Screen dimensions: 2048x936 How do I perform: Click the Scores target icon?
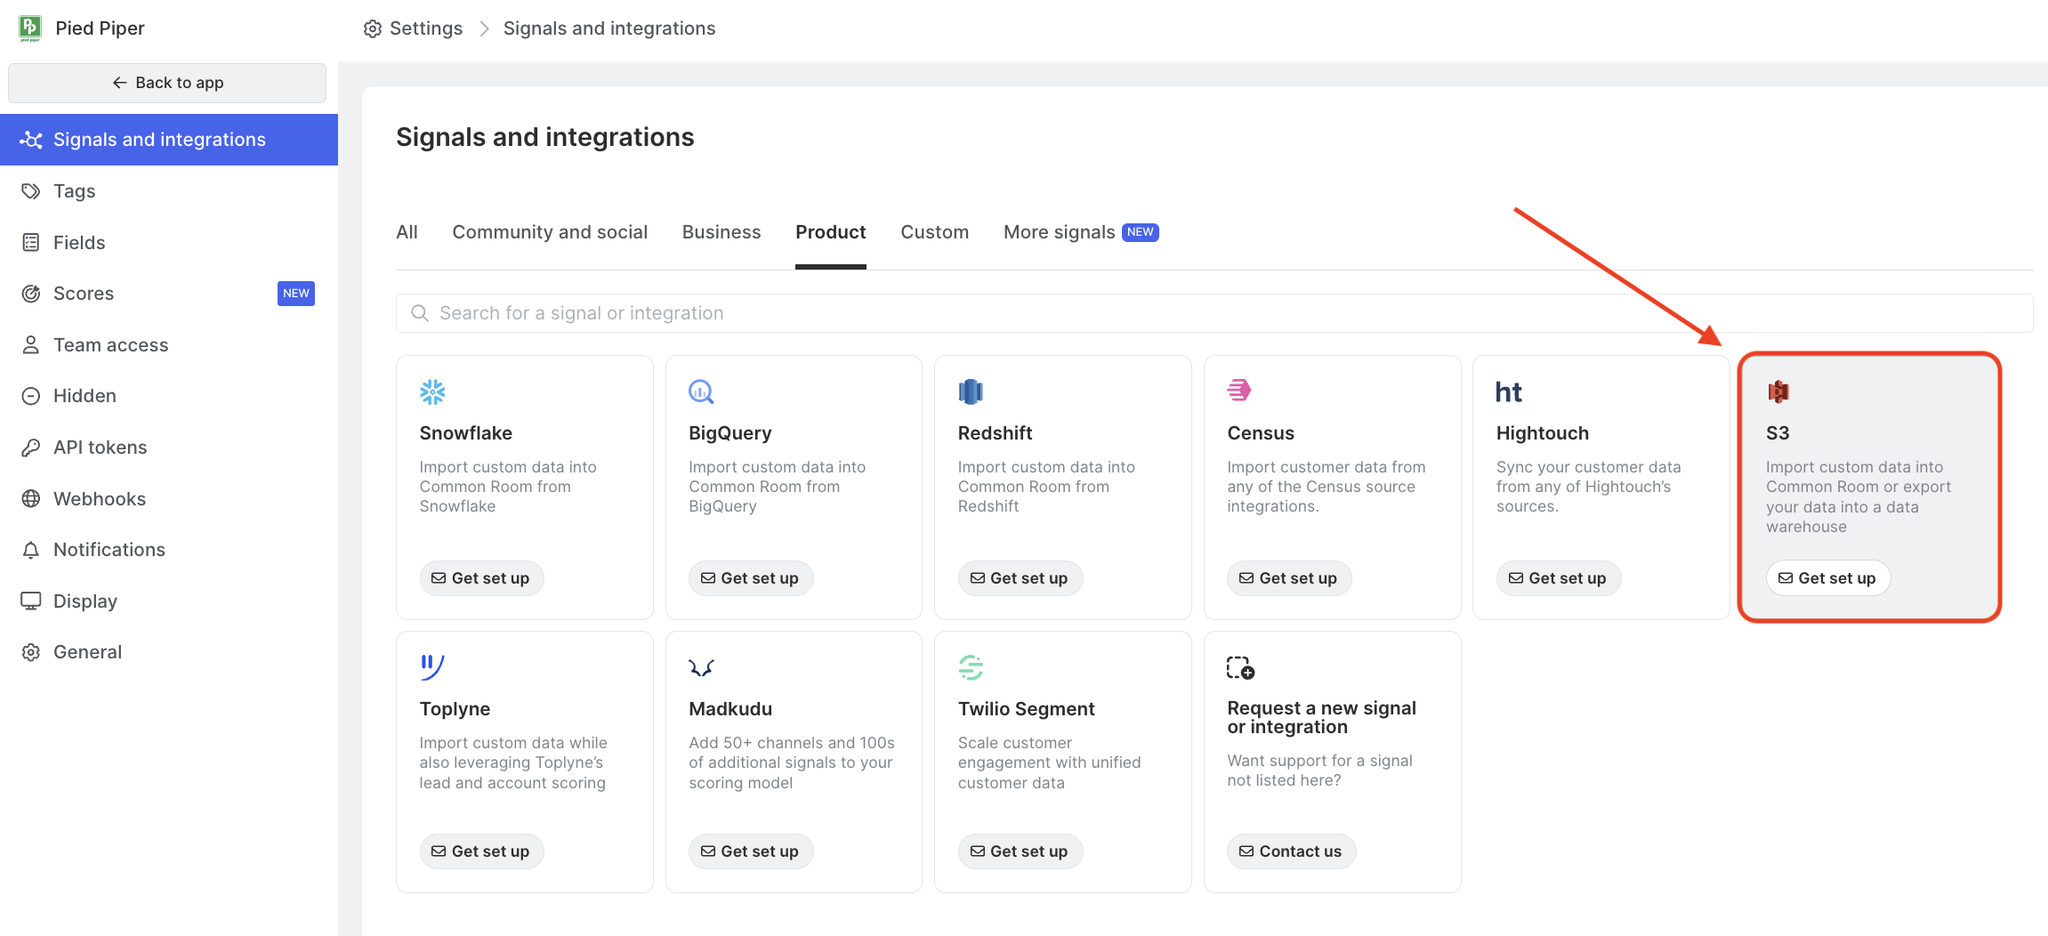[31, 293]
